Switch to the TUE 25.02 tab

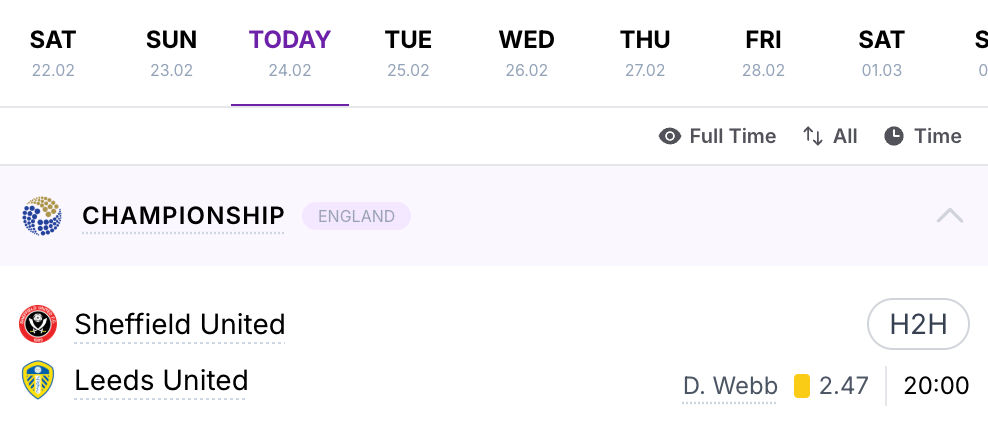coord(408,53)
